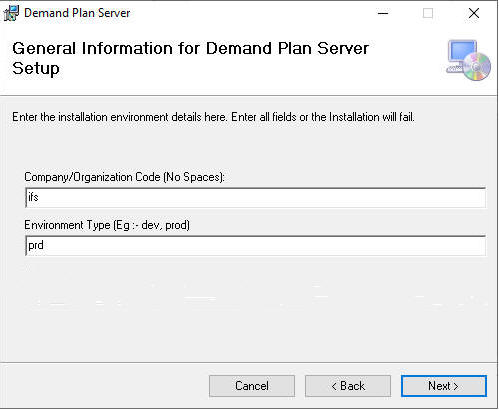Viewport: 499px width, 410px height.
Task: Focus the Company/Organization Code input field
Action: (x=255, y=198)
